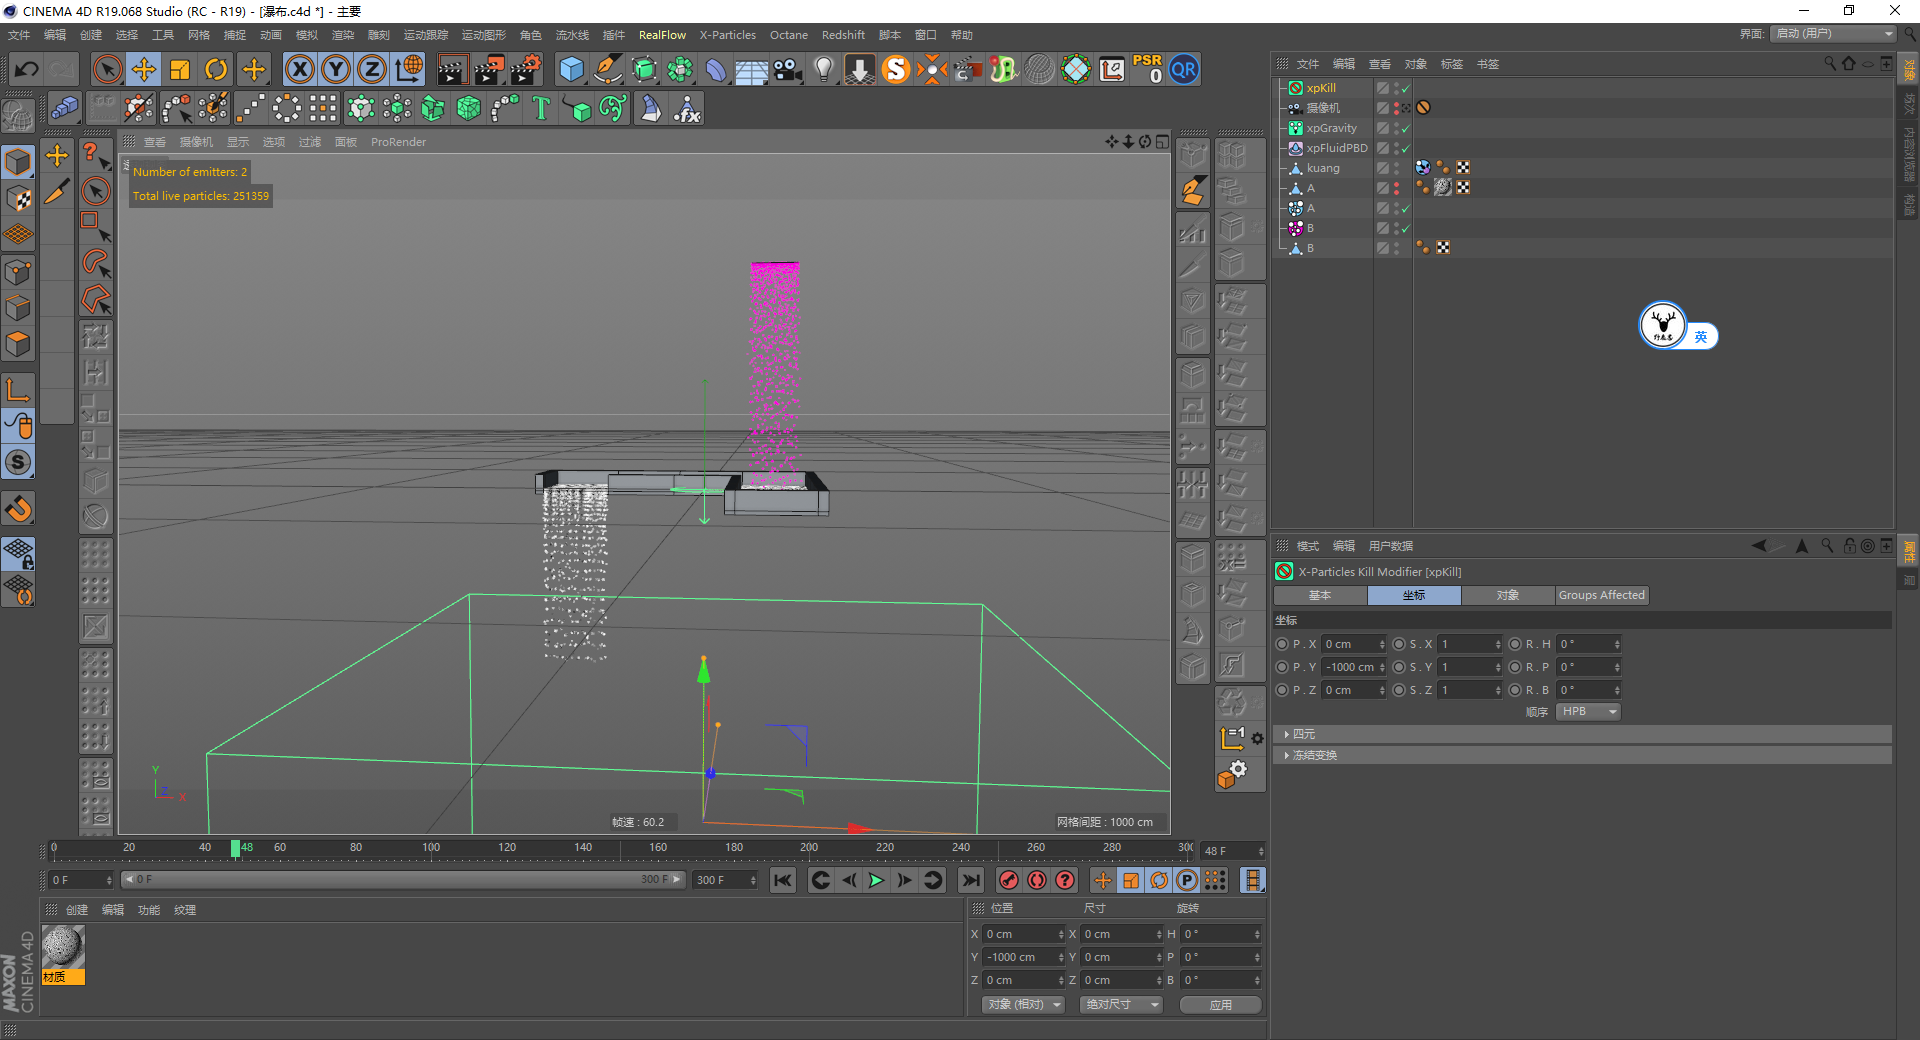Toggle the R . H animation circle

click(1515, 644)
